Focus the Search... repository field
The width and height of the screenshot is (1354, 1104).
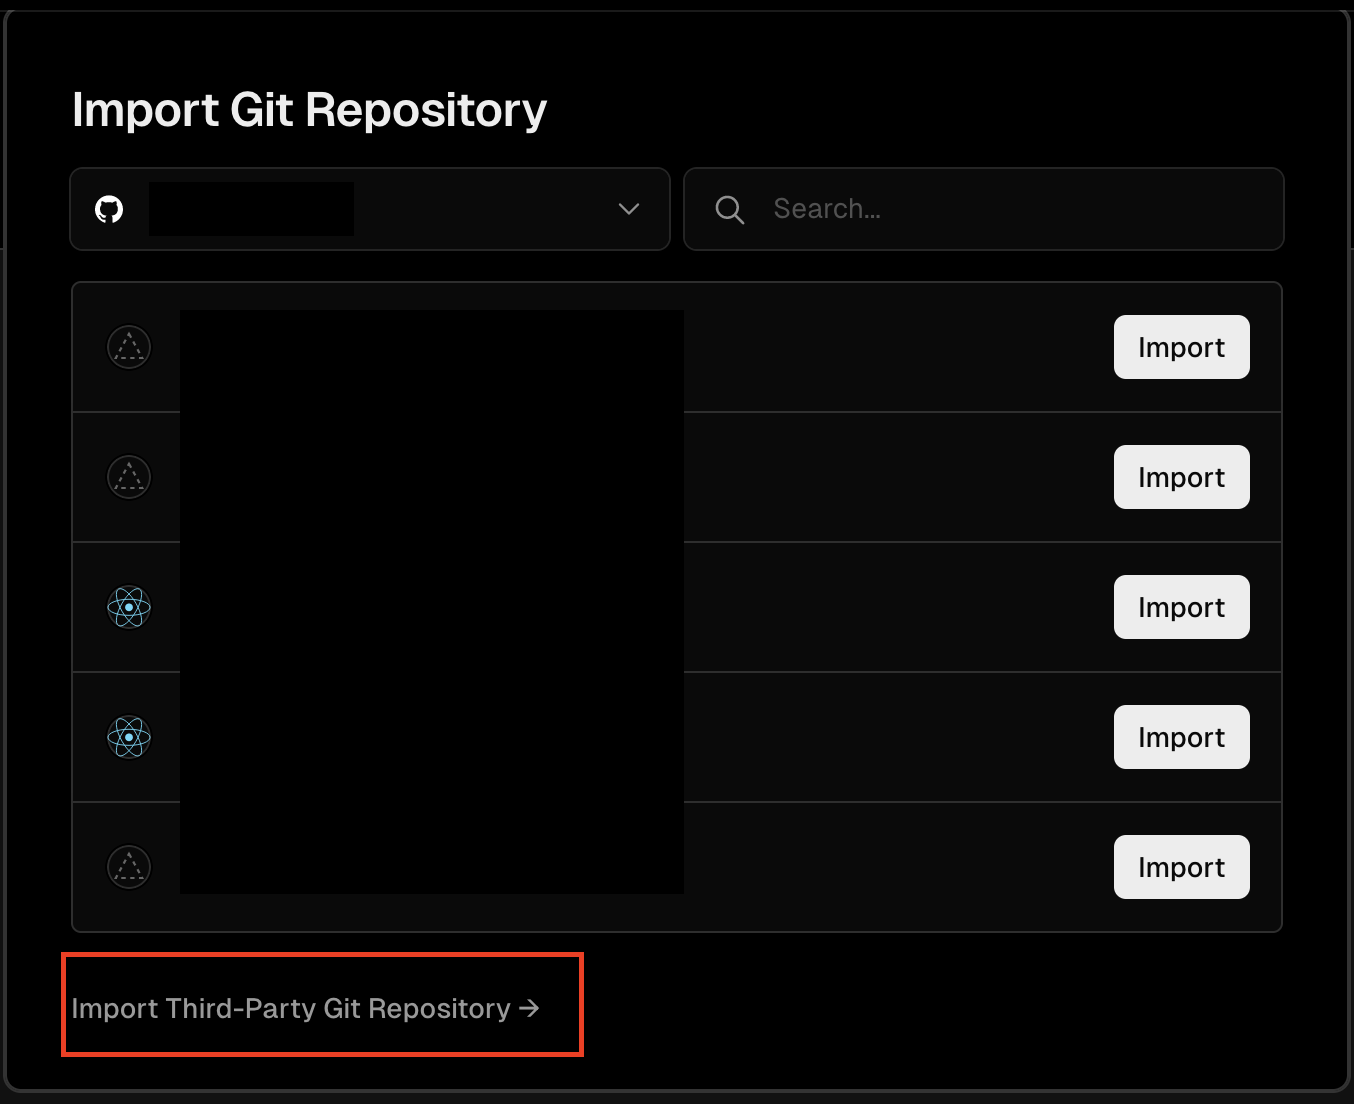[984, 209]
